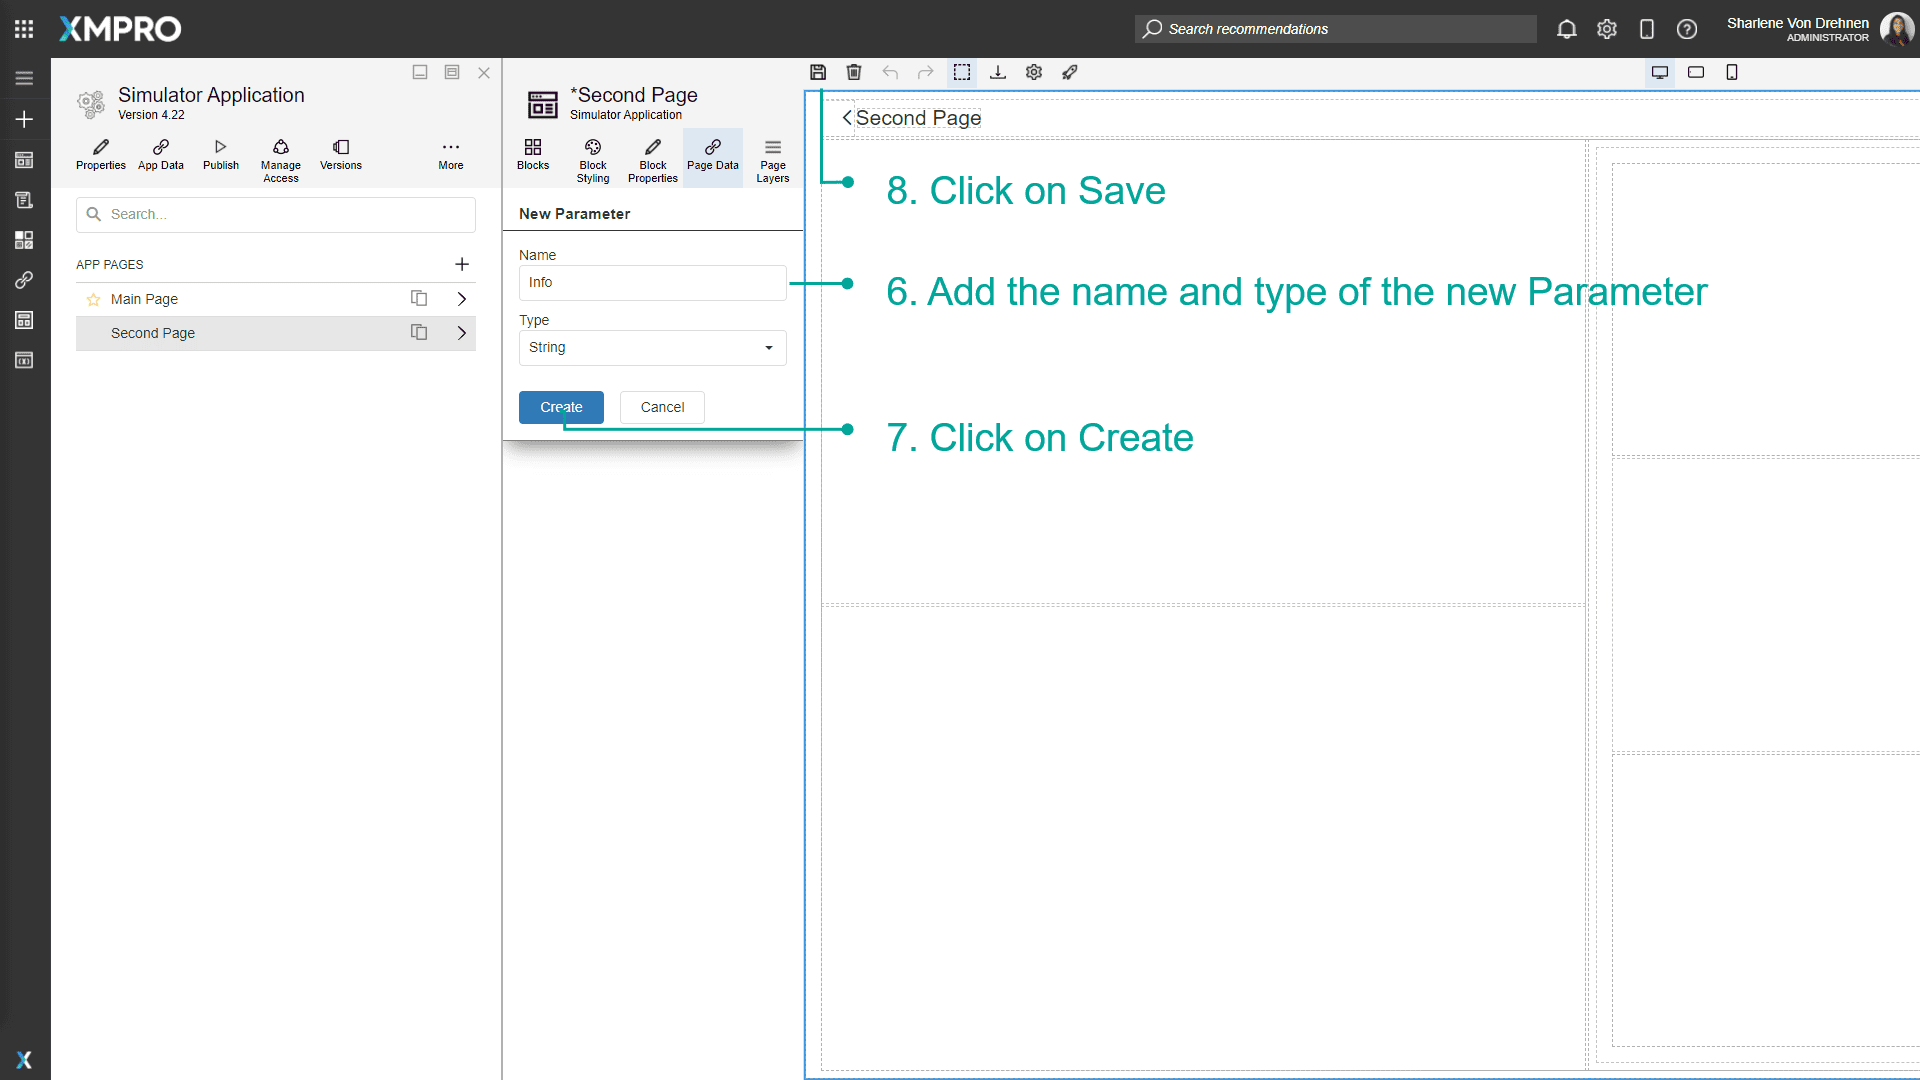Select the Page Data tab
The width and height of the screenshot is (1920, 1080).
coord(712,158)
